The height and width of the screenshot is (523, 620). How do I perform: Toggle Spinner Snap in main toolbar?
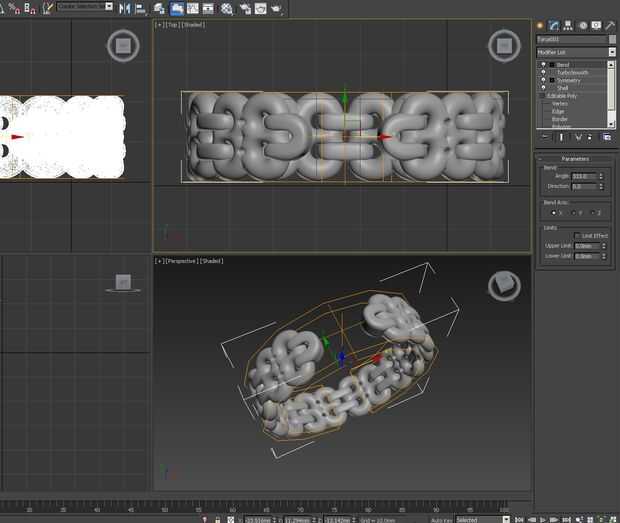30,8
